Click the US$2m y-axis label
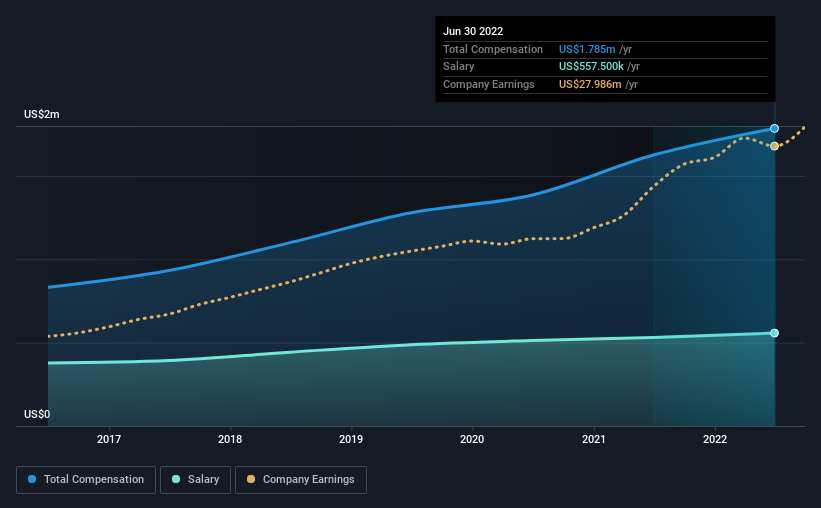 (x=42, y=114)
